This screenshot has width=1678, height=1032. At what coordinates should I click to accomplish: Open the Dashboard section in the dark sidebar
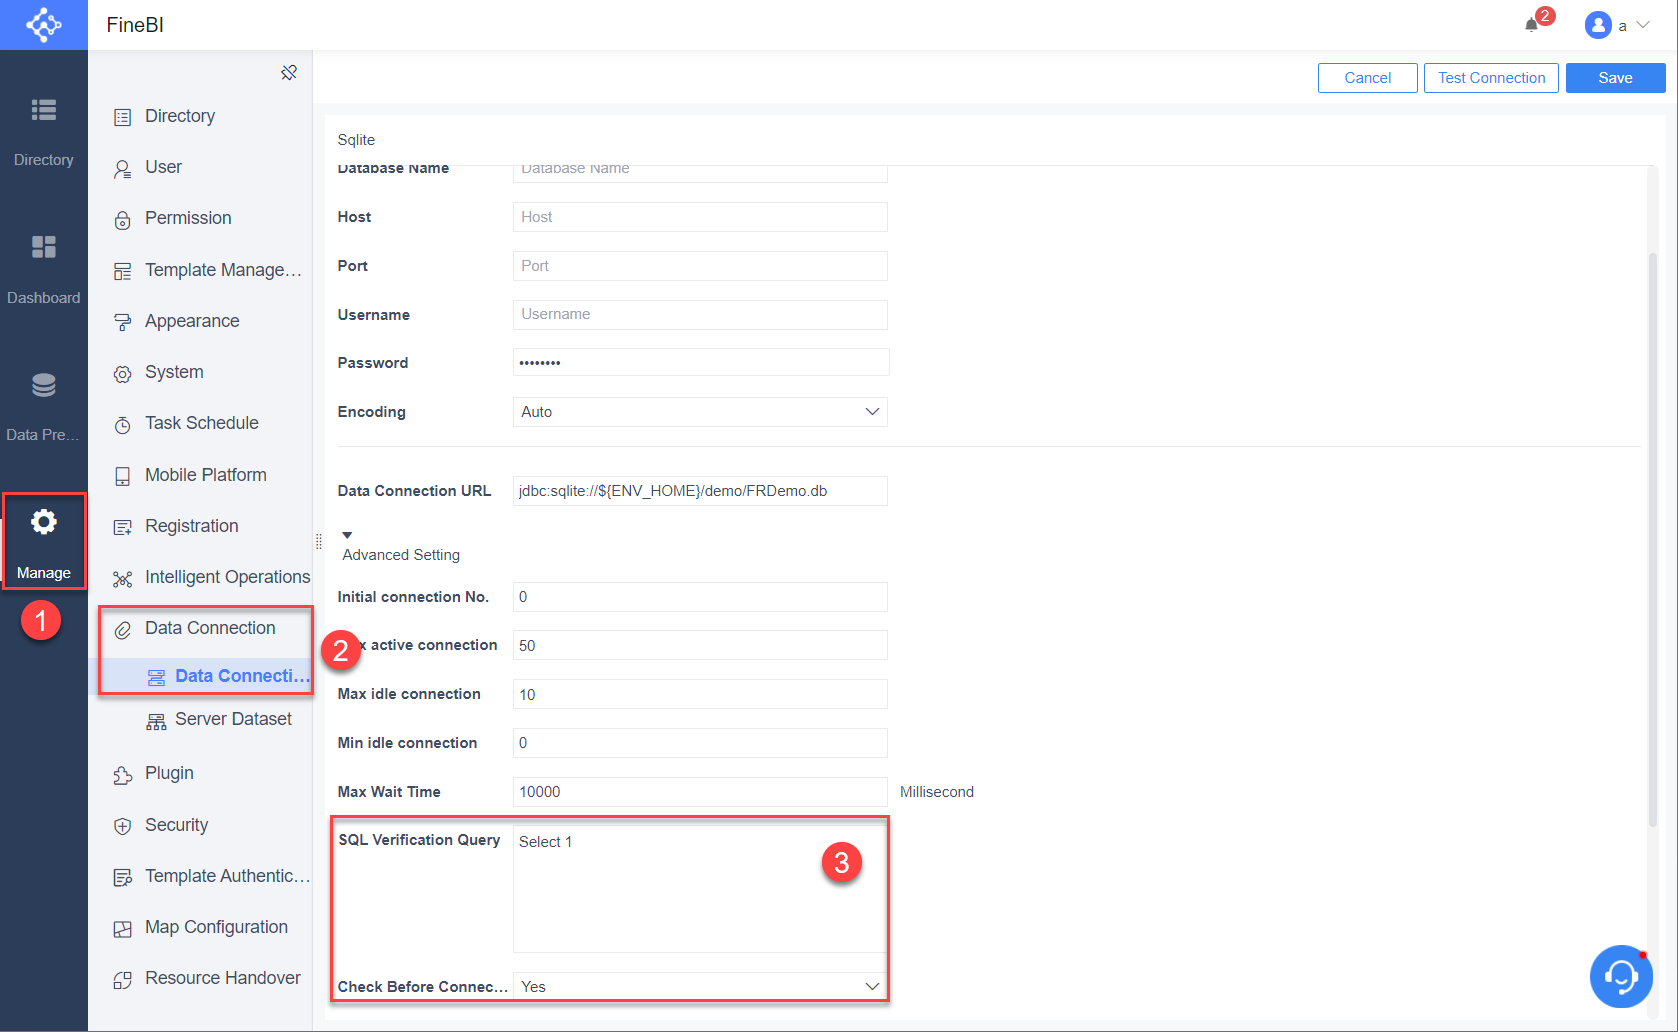pos(43,269)
